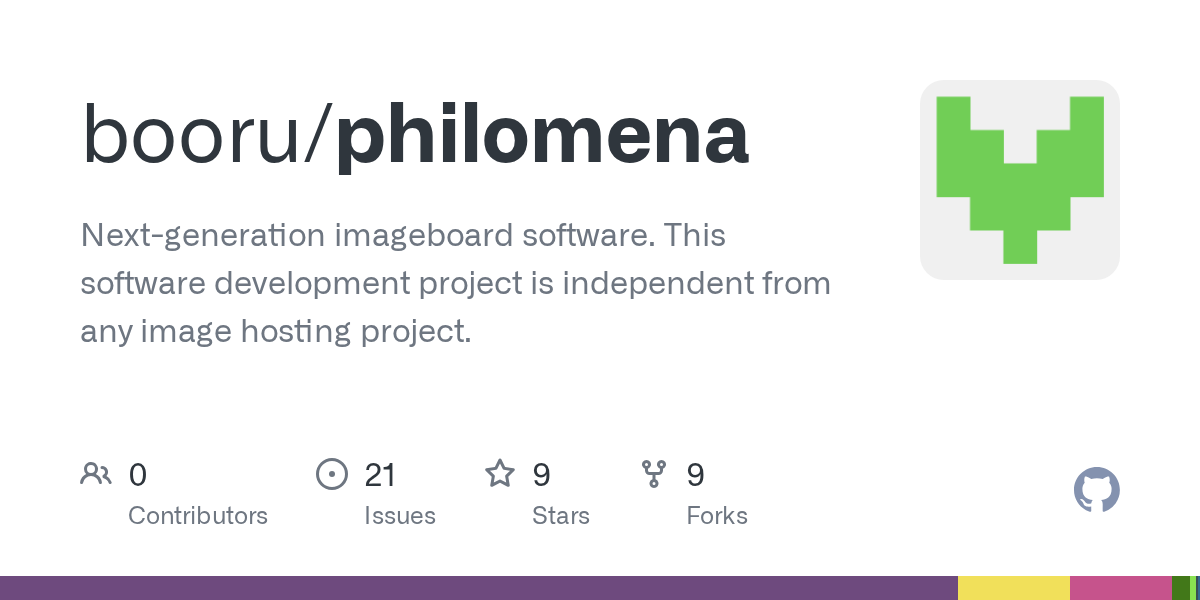Screen dimensions: 1200x600
Task: Click the purple language bar segment
Action: click(478, 588)
